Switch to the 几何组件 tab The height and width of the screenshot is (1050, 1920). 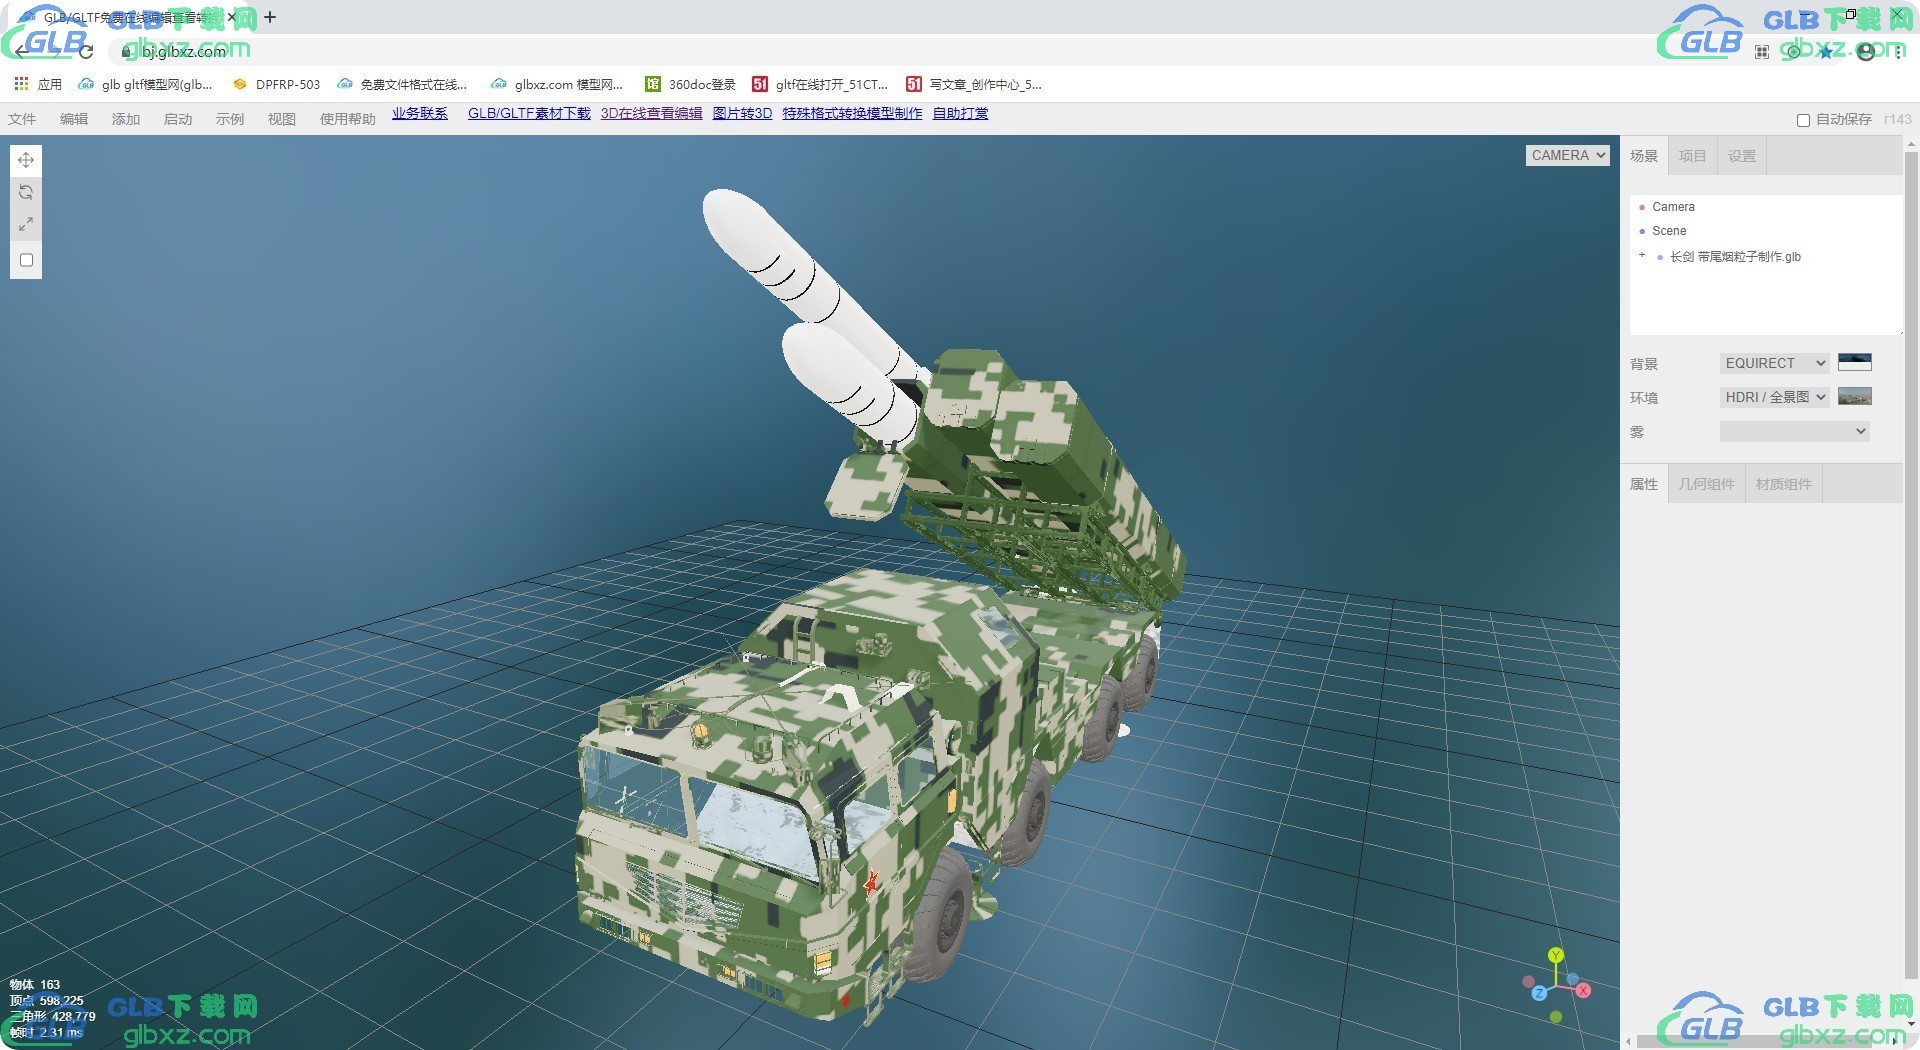(1707, 484)
